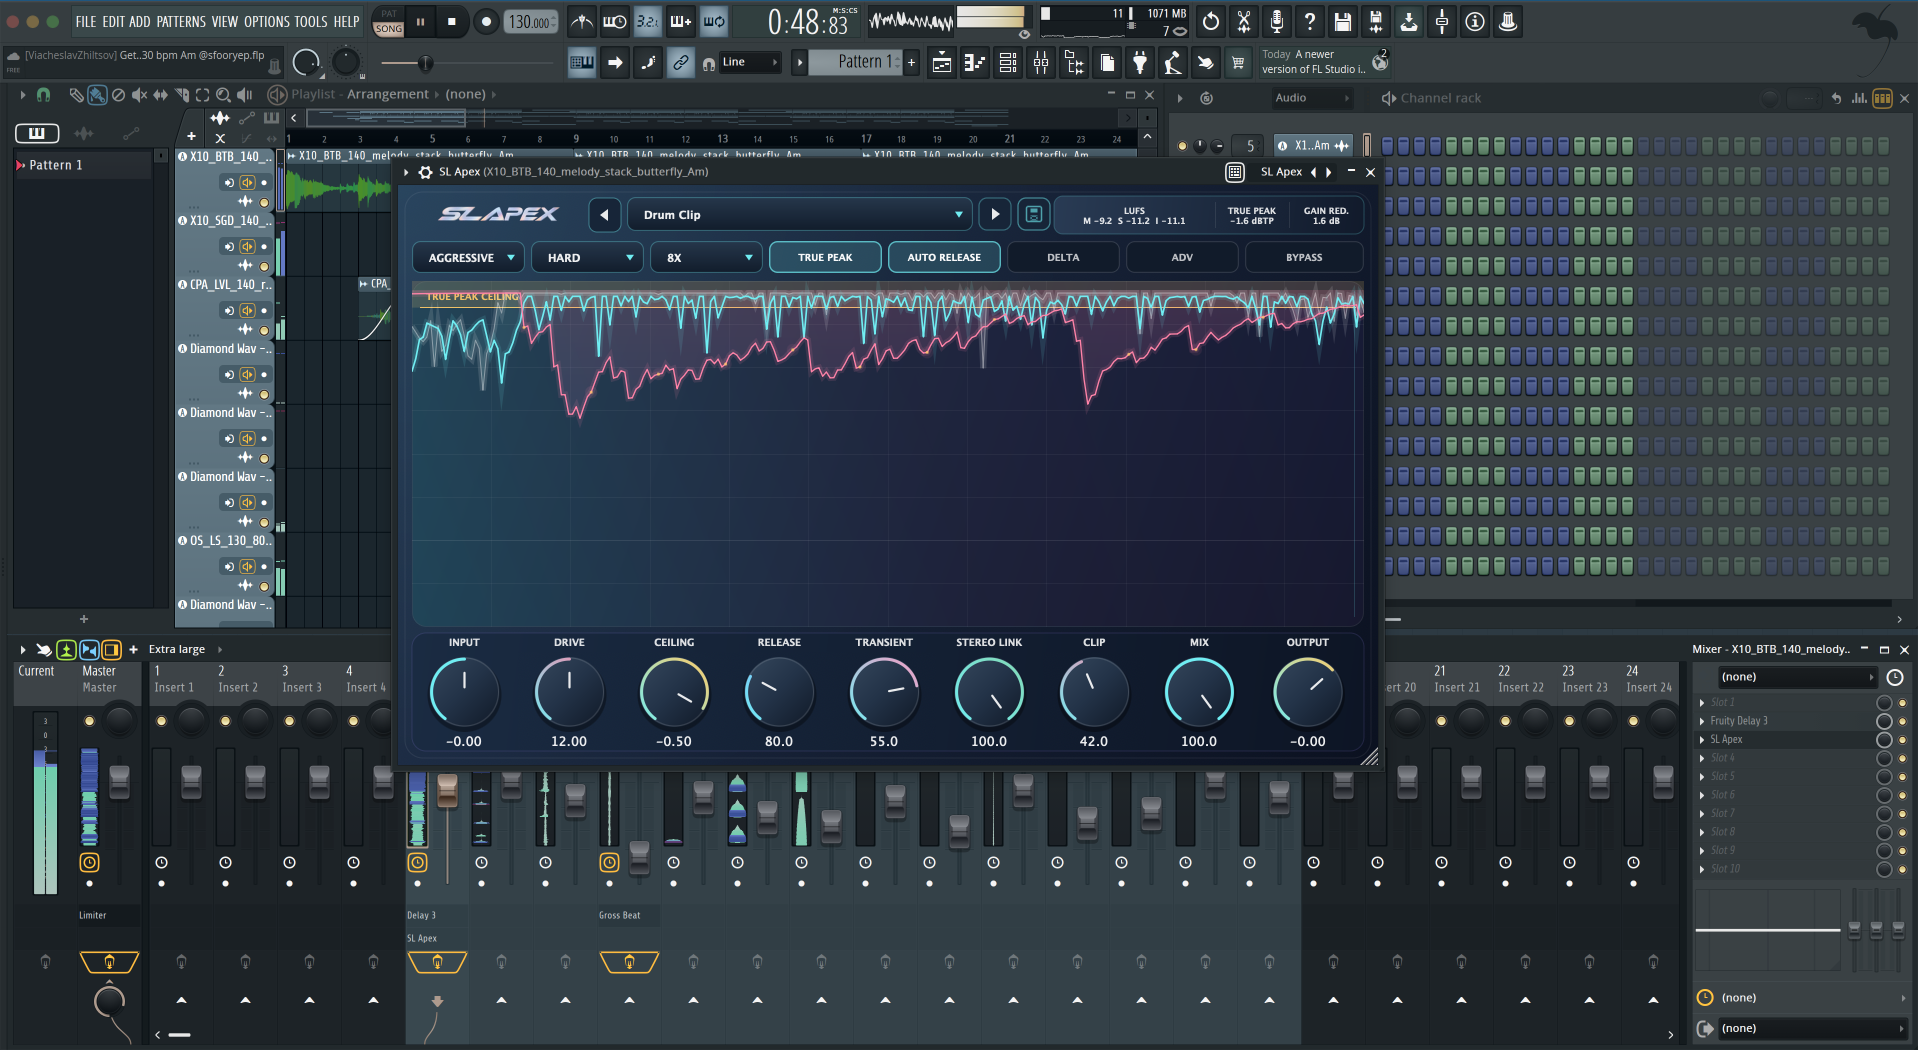Toggle DELTA monitoring in SL Apex
The width and height of the screenshot is (1918, 1050).
tap(1063, 257)
